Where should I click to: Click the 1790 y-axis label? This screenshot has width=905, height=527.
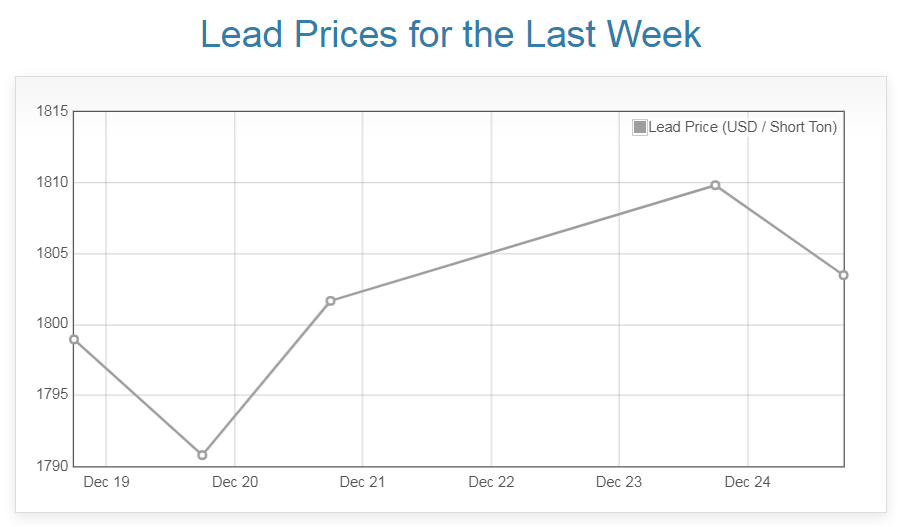[52, 466]
